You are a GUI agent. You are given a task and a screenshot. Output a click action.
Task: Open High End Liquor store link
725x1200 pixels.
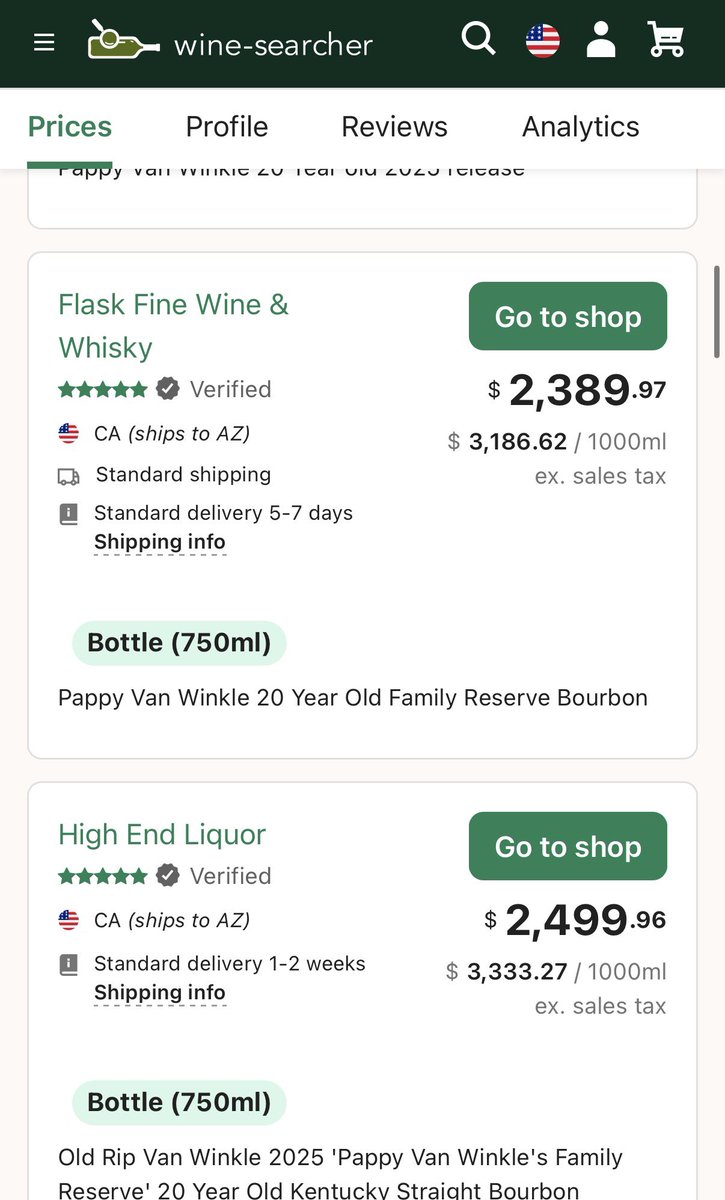(x=162, y=834)
